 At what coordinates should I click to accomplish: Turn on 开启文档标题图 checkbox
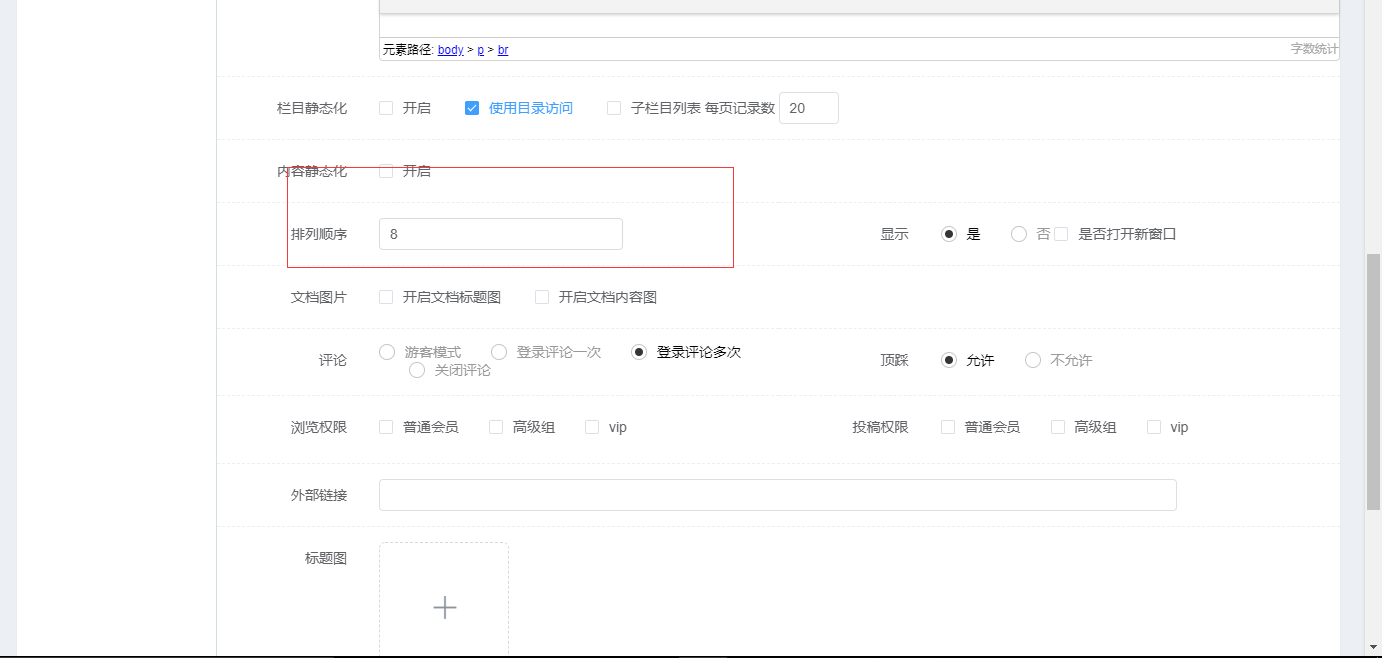(x=386, y=297)
